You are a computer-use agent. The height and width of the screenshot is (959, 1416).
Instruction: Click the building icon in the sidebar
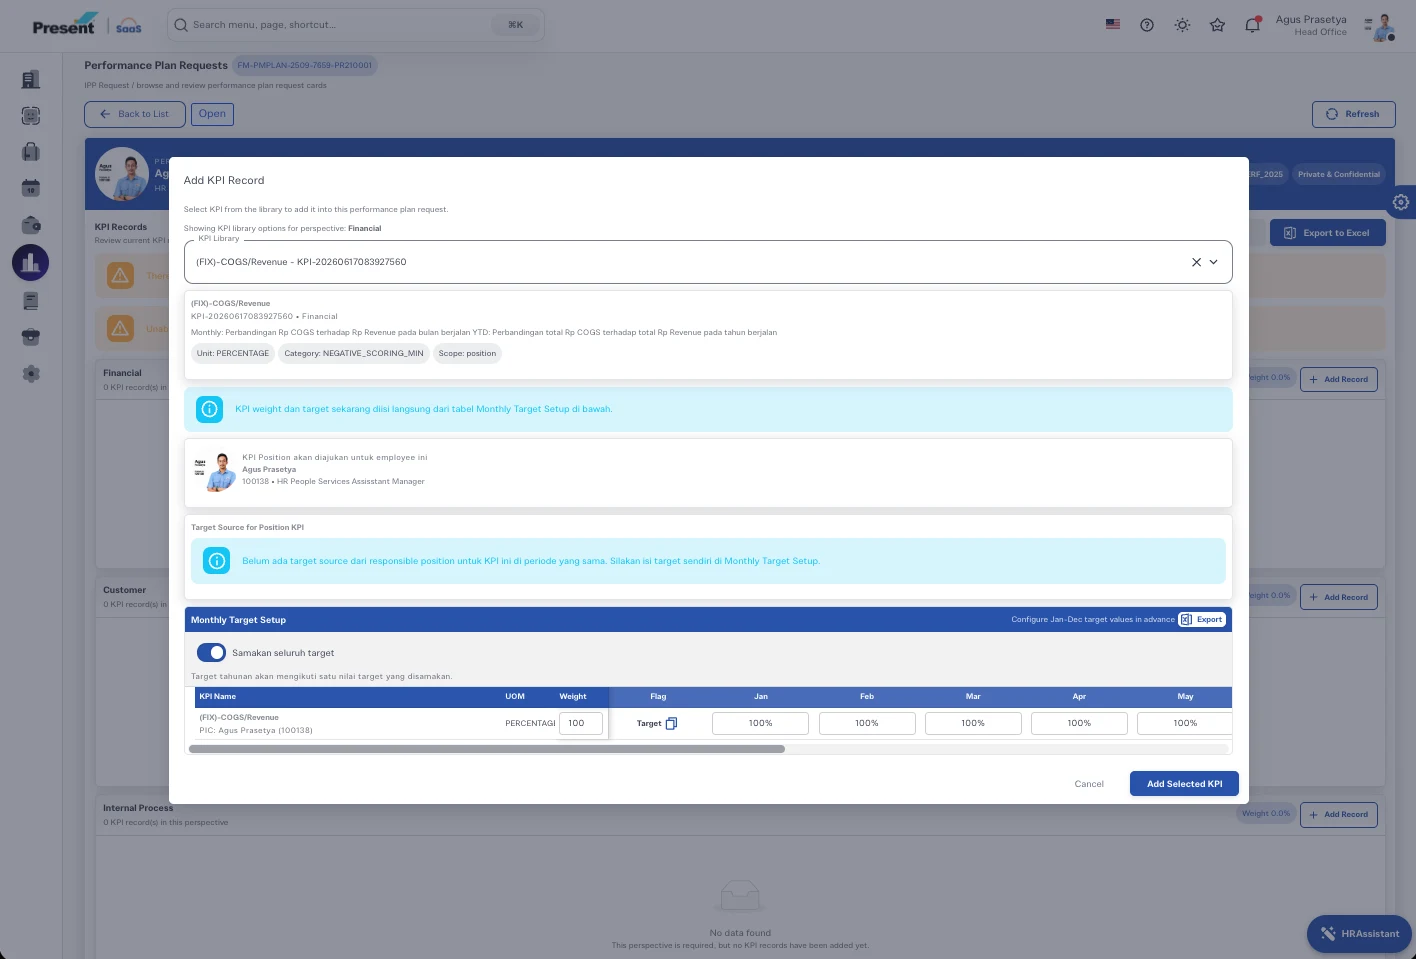pyautogui.click(x=31, y=79)
